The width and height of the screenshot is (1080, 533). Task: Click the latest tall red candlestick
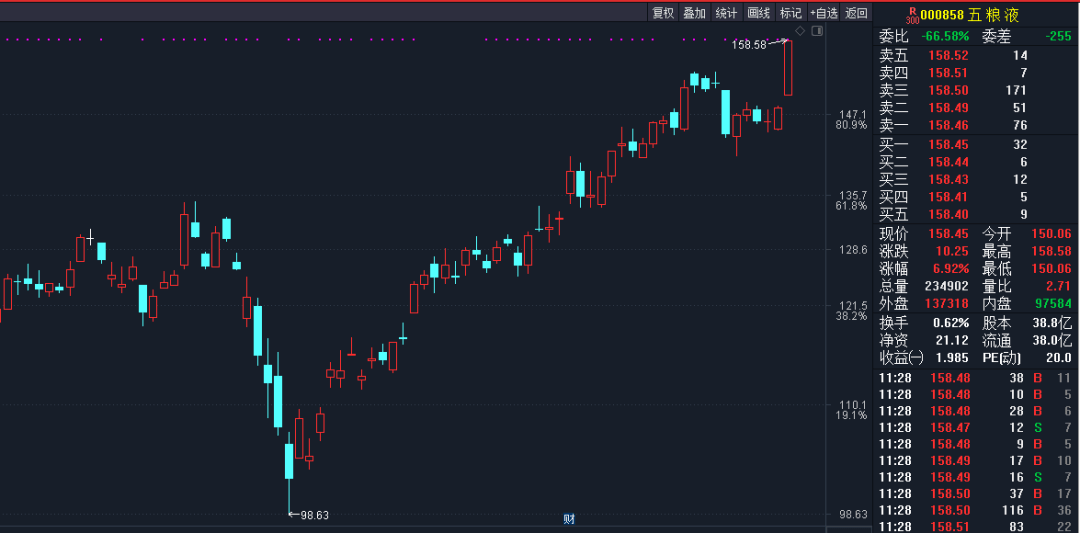(788, 67)
